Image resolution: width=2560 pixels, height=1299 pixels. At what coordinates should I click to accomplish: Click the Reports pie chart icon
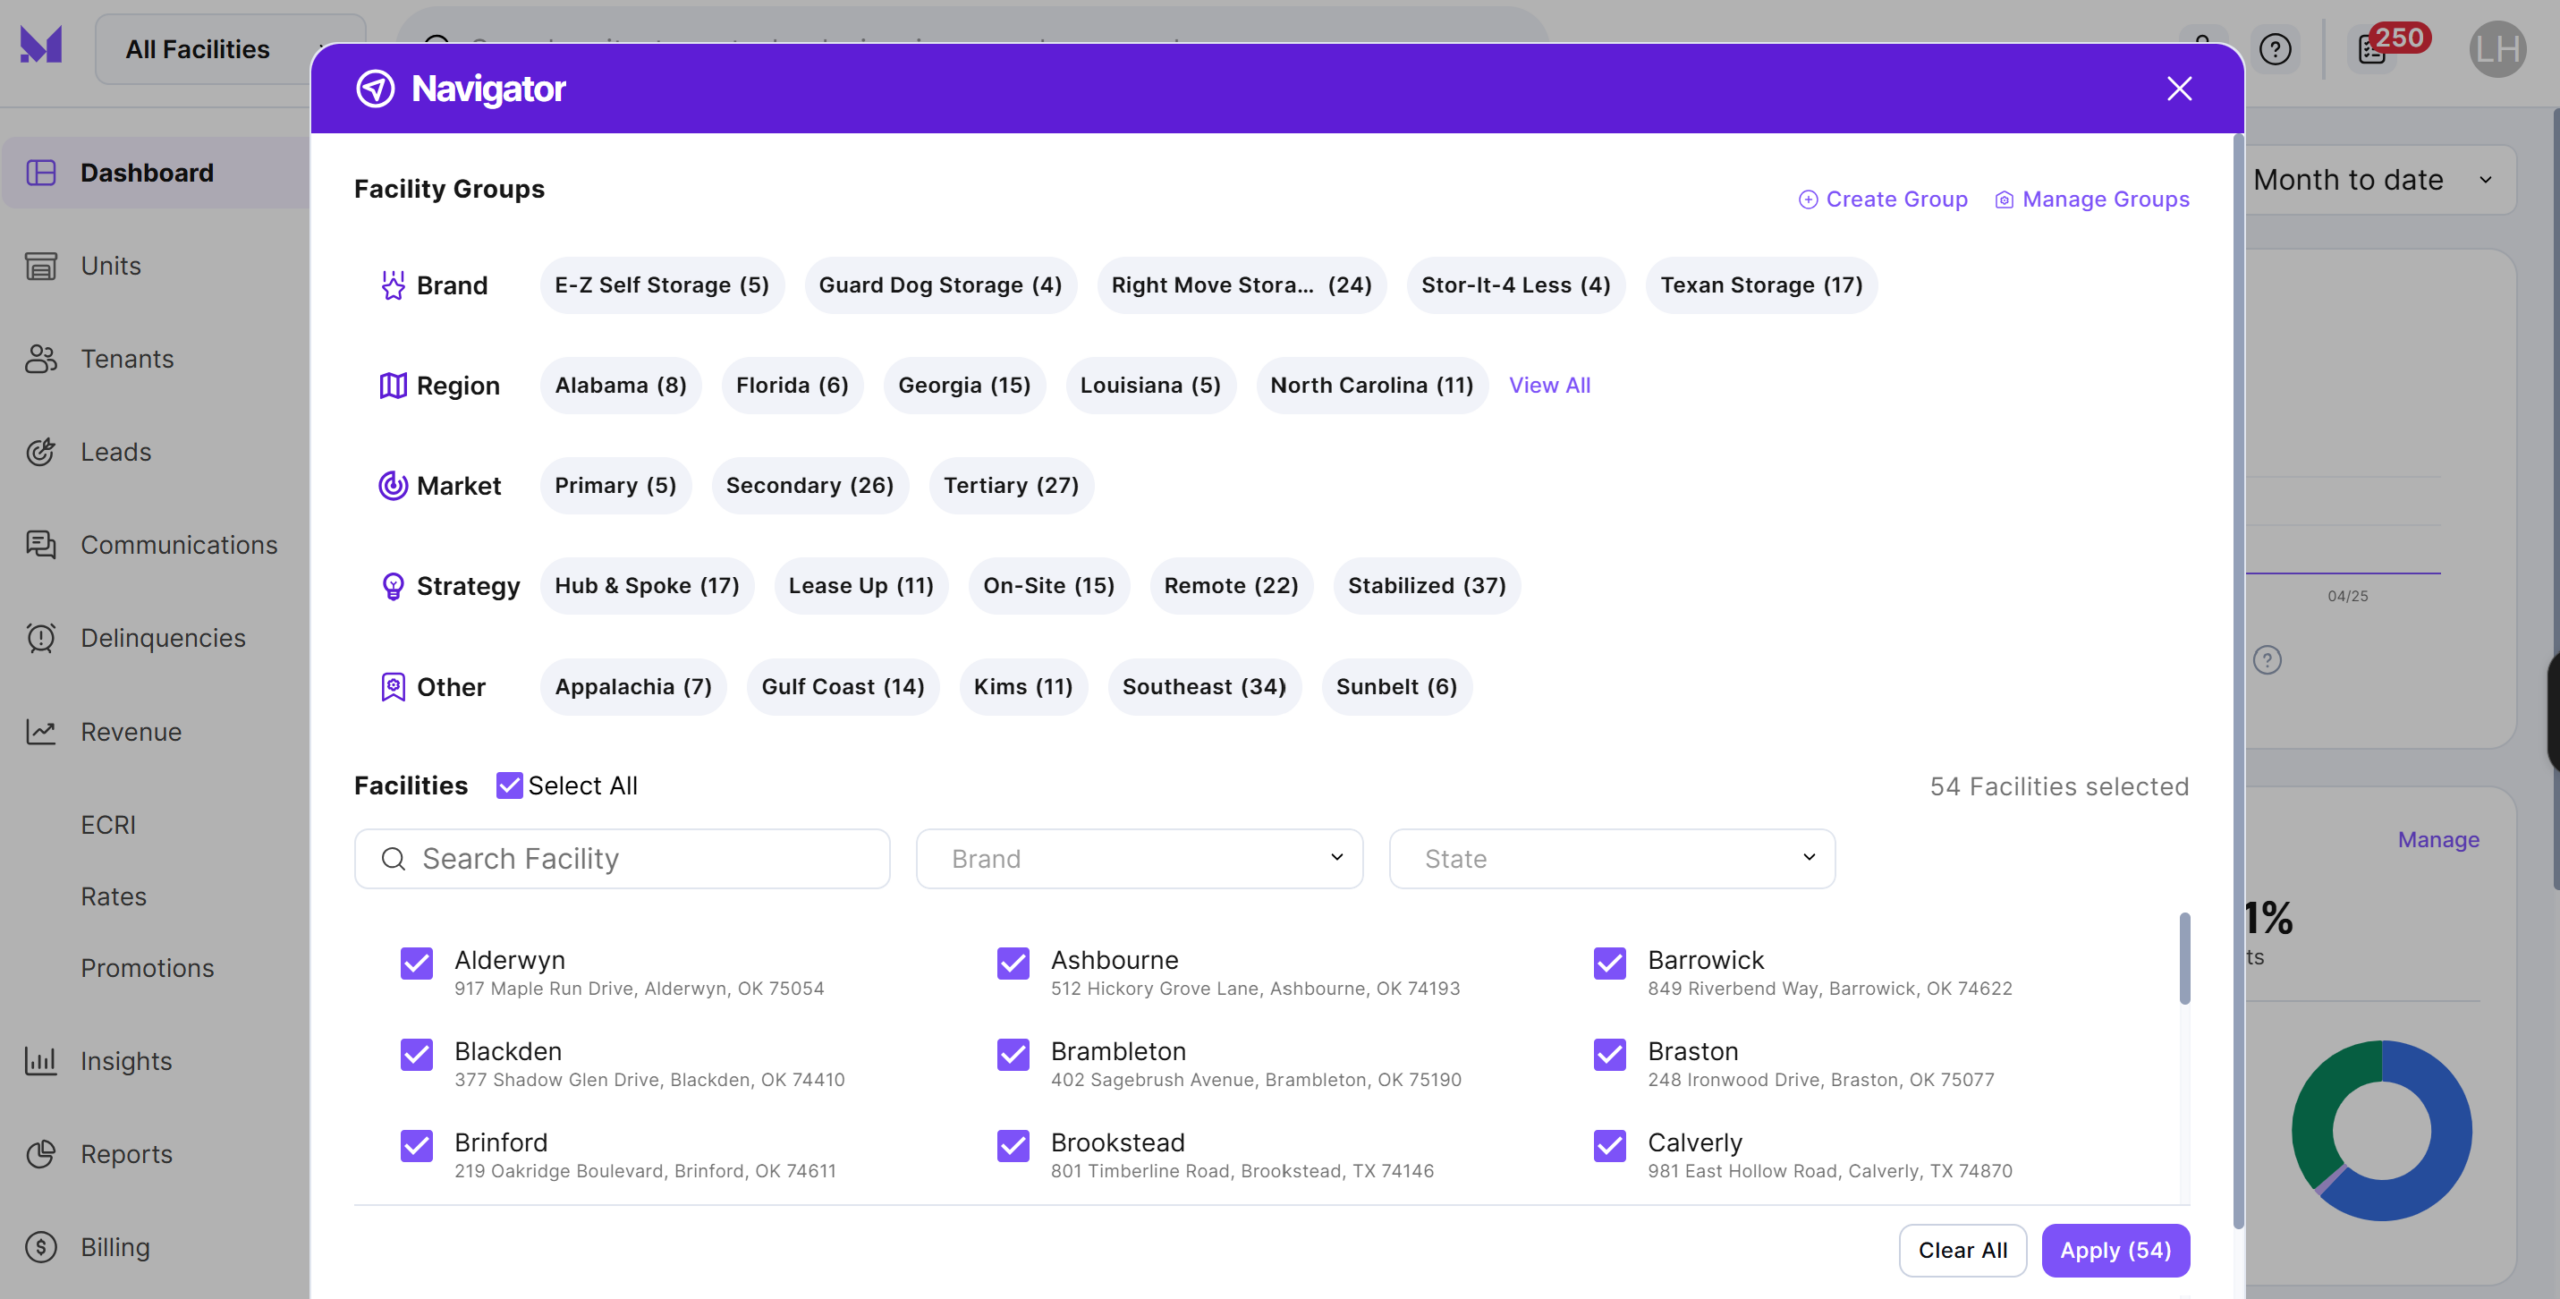[41, 1154]
